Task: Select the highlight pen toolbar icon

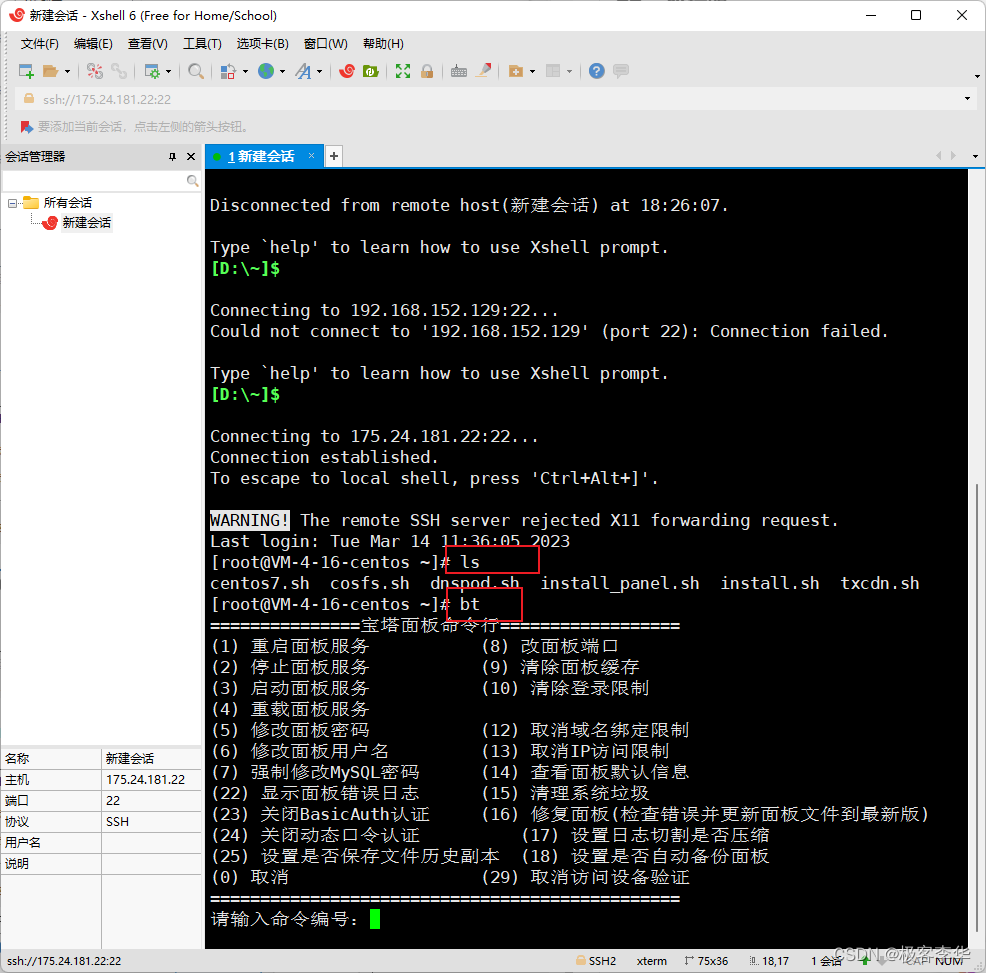Action: (x=483, y=71)
